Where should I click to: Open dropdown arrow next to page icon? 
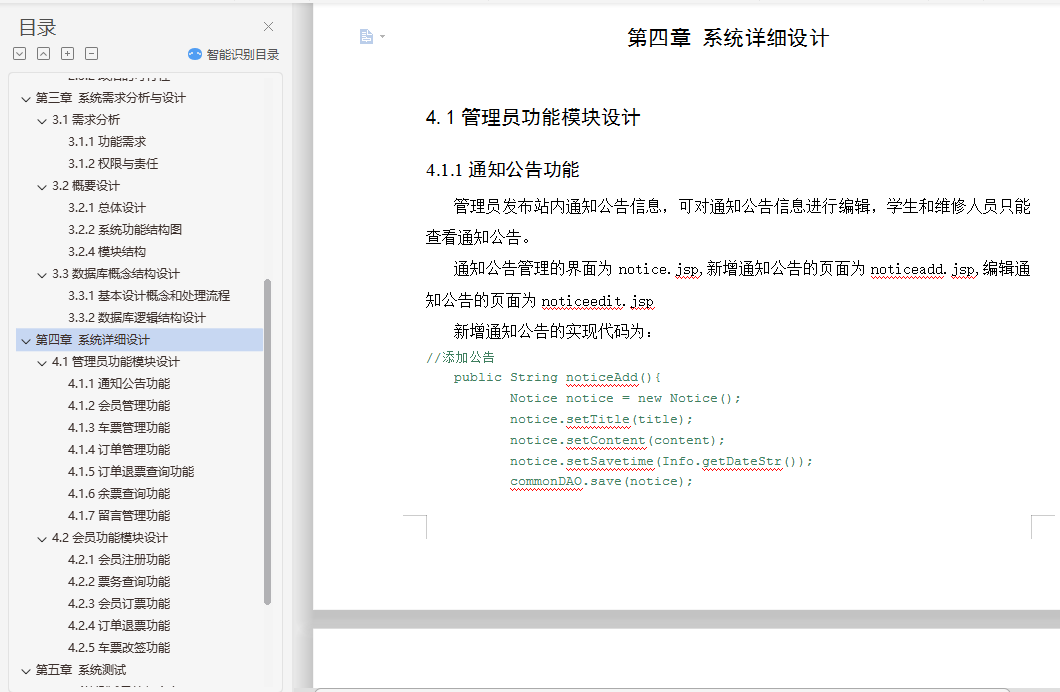coord(383,36)
